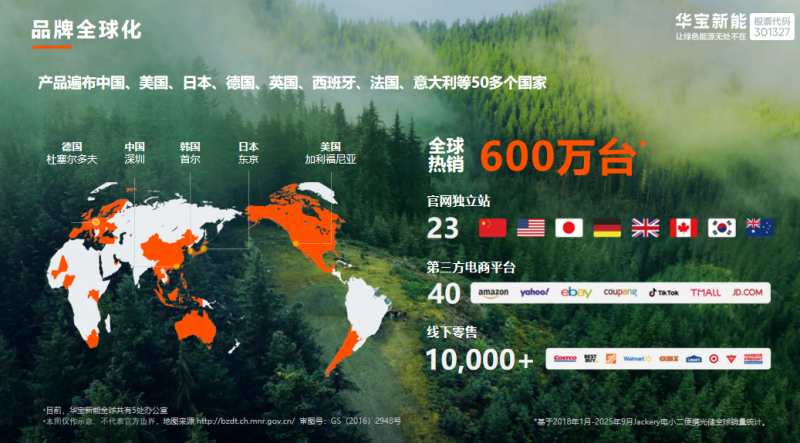Click the China flag icon
This screenshot has height=443, width=800.
tap(493, 228)
